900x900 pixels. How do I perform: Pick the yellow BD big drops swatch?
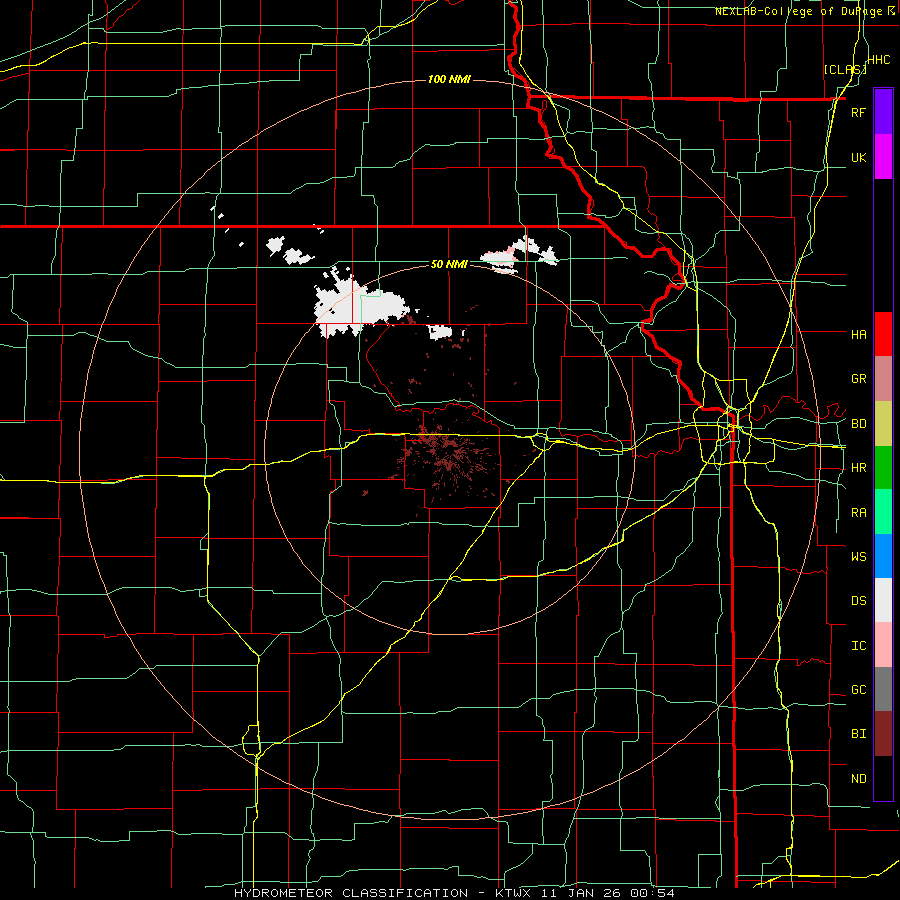coord(883,423)
